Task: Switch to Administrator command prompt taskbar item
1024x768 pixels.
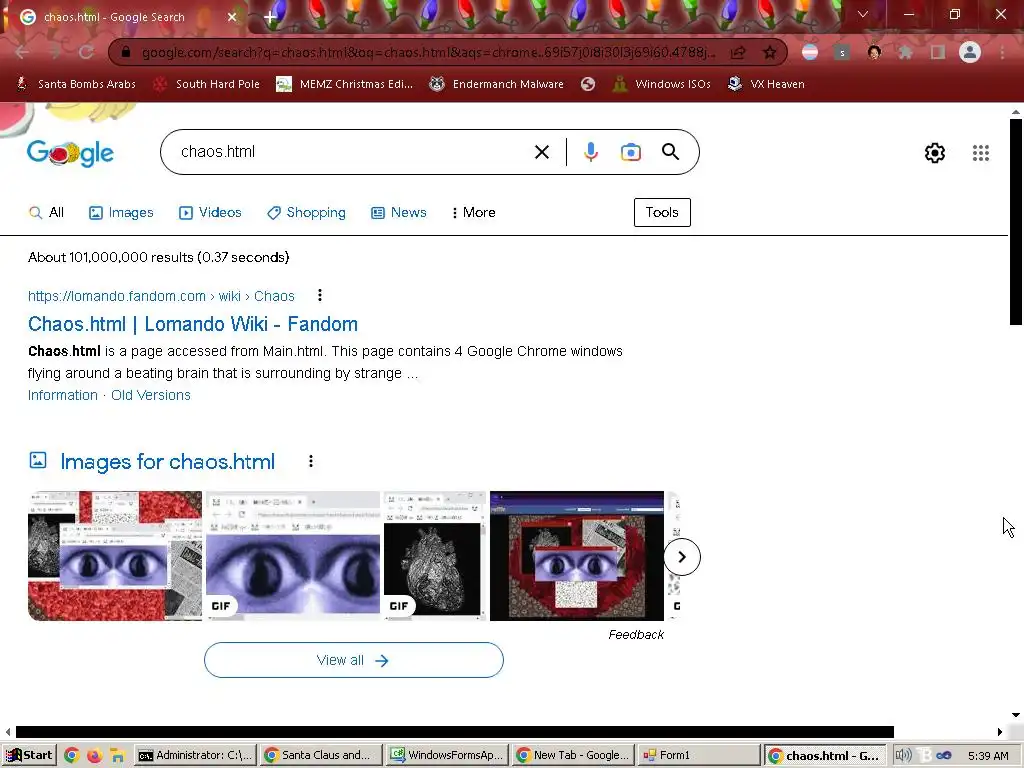Action: click(195, 756)
